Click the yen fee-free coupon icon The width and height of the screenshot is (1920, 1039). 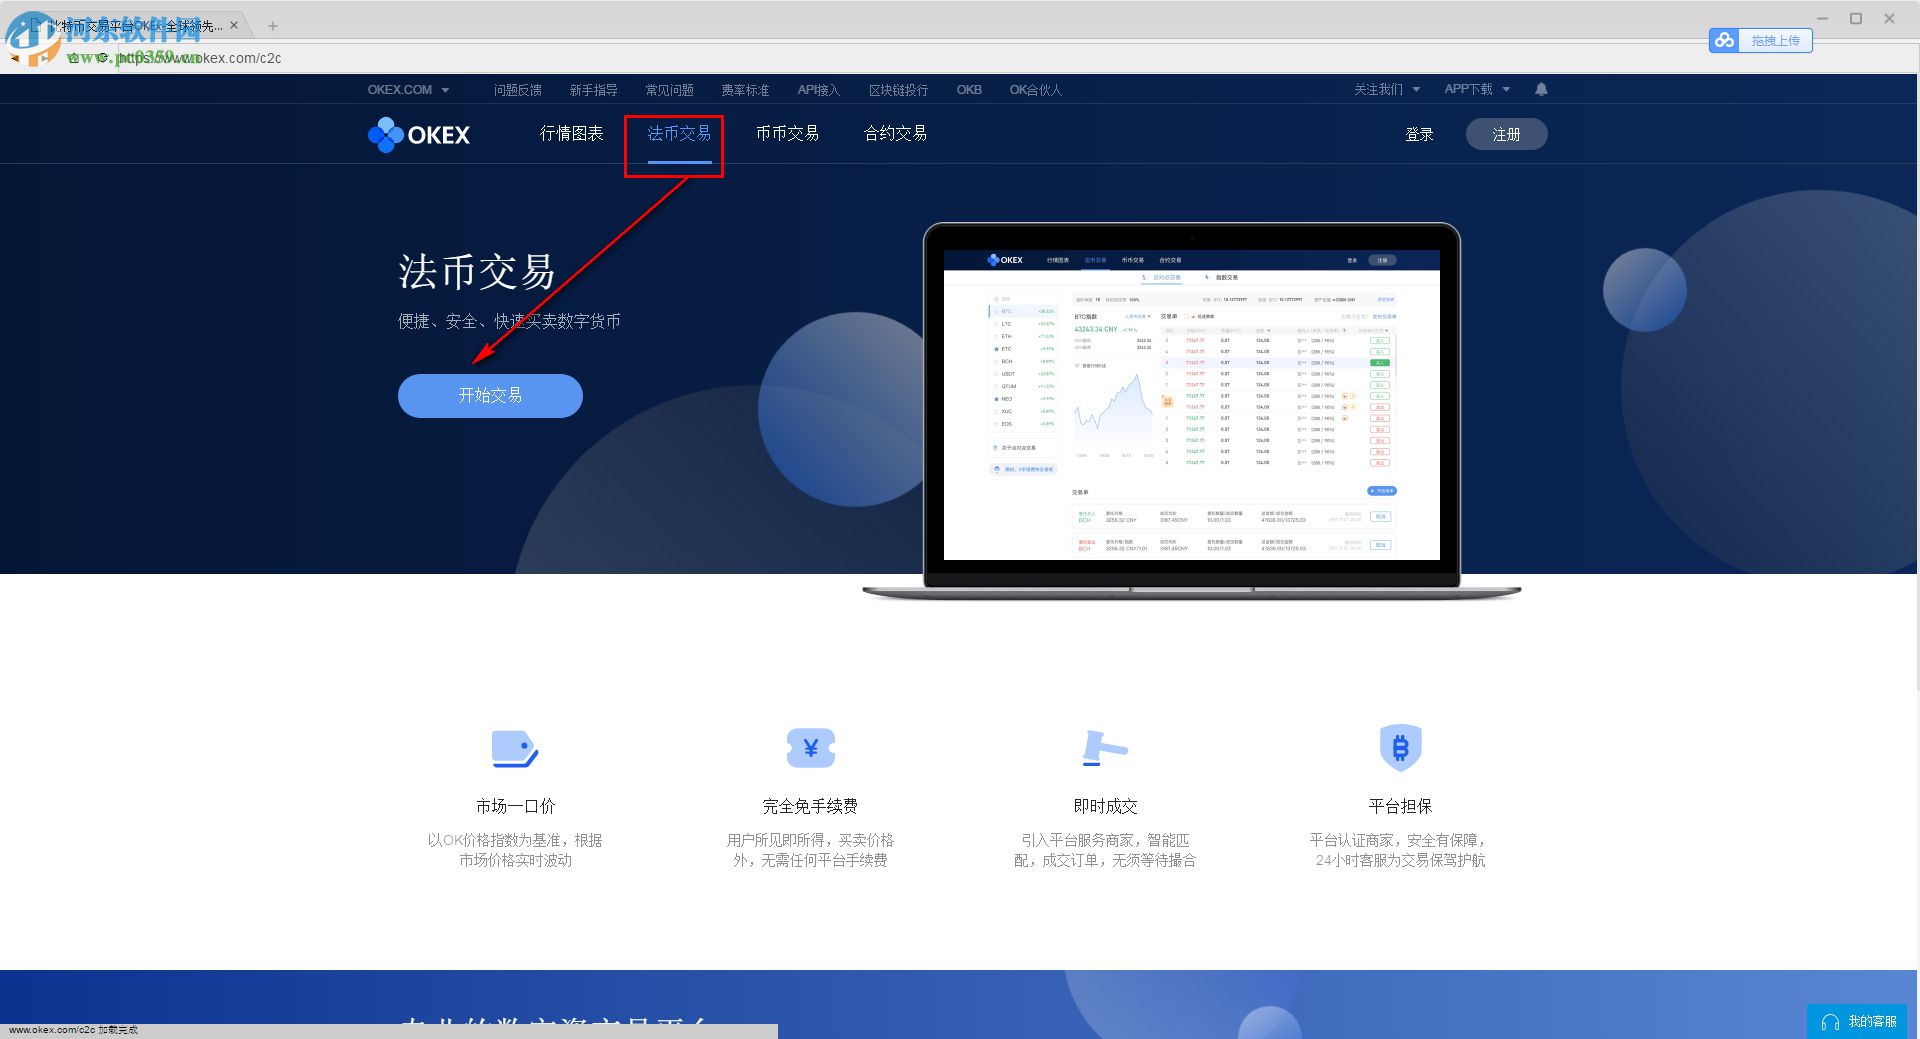pos(810,748)
